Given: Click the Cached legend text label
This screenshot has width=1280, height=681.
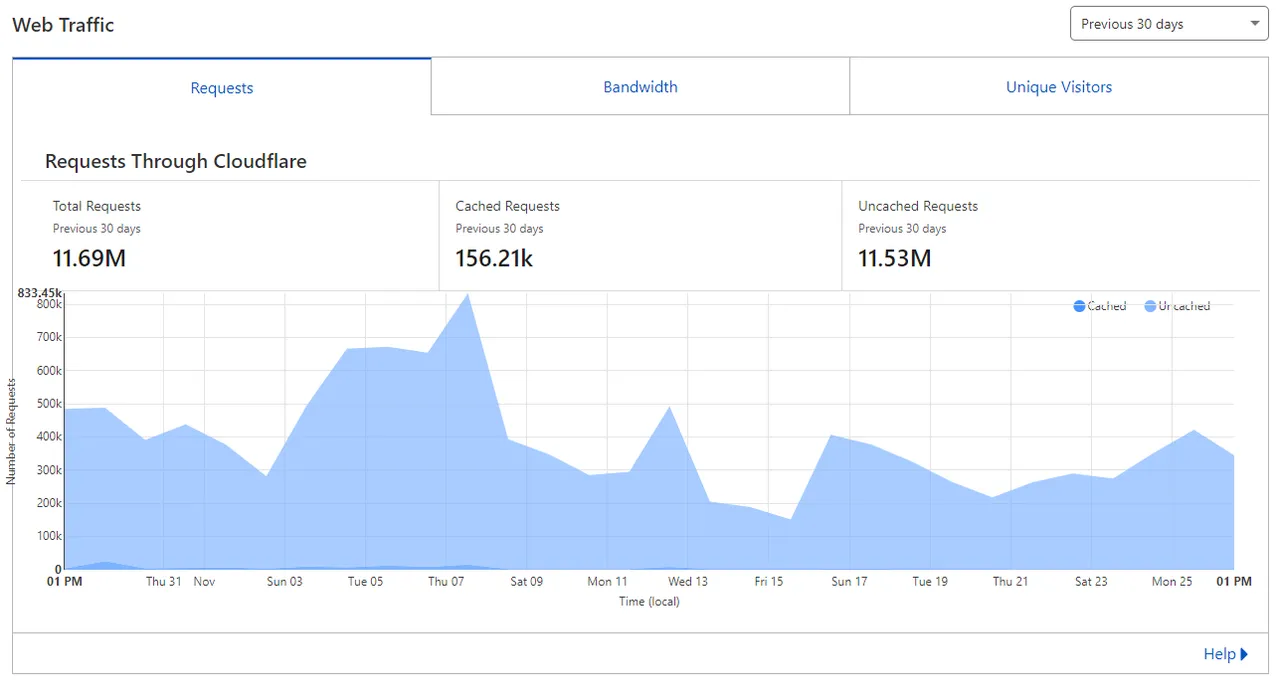Looking at the screenshot, I should pos(1107,306).
